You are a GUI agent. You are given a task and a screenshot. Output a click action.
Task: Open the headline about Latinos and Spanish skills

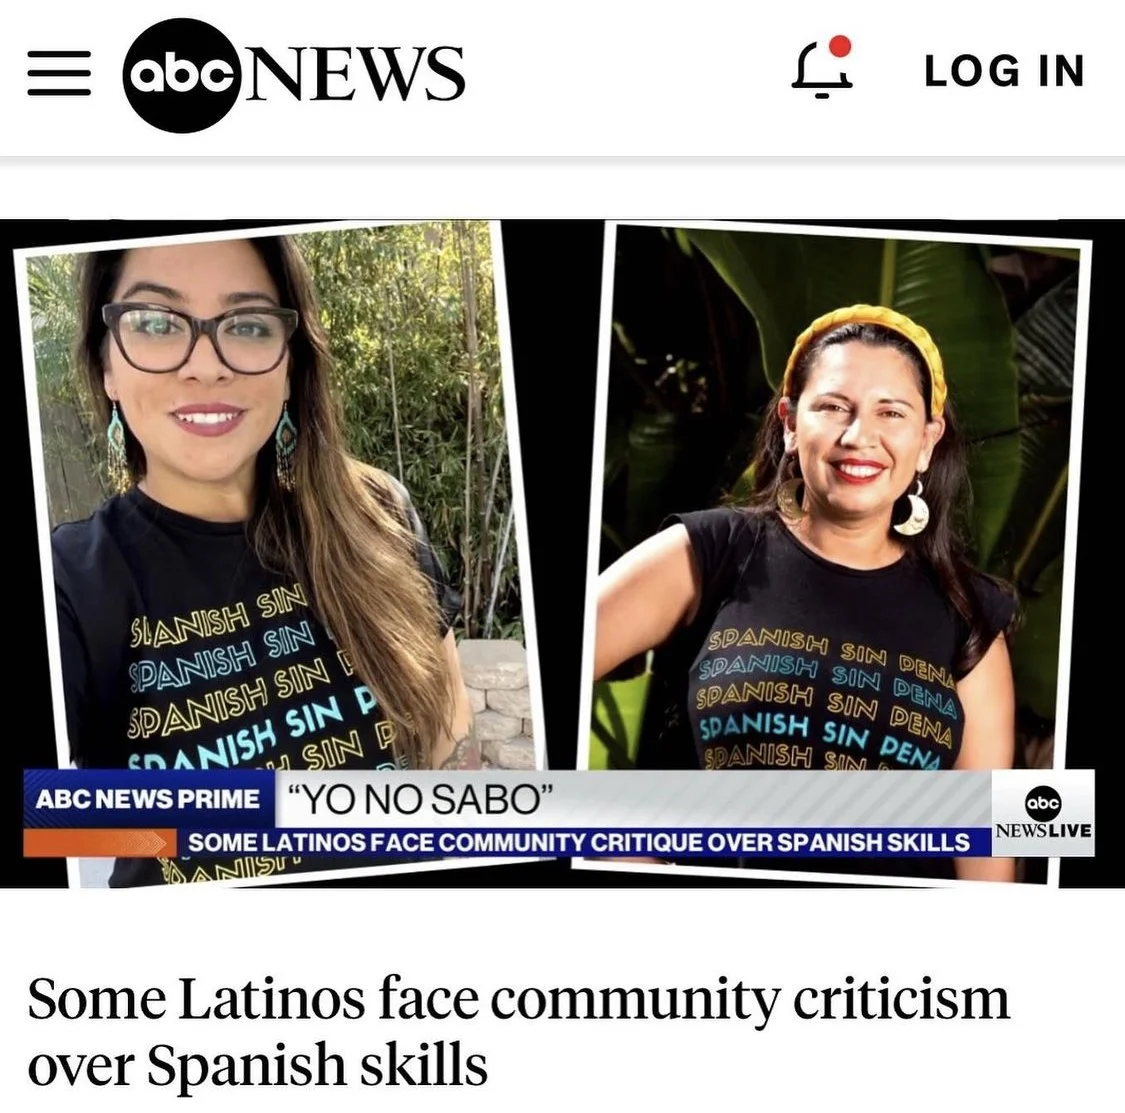click(518, 1030)
